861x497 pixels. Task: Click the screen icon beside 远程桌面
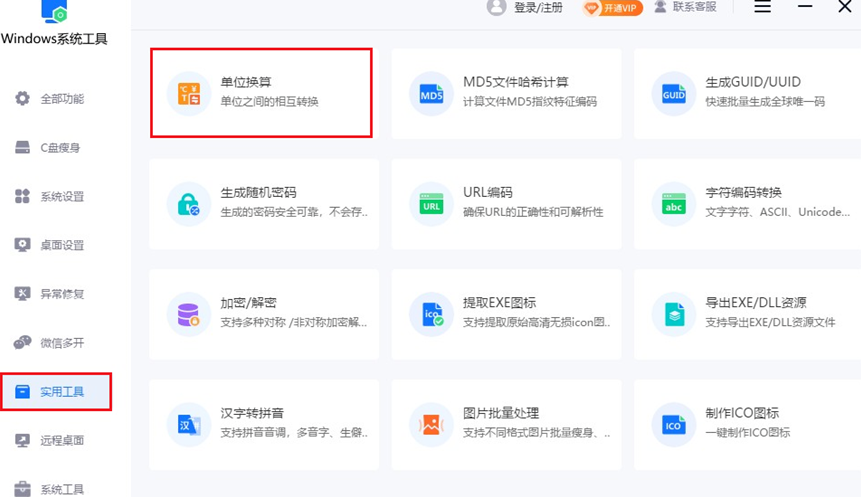pyautogui.click(x=22, y=440)
